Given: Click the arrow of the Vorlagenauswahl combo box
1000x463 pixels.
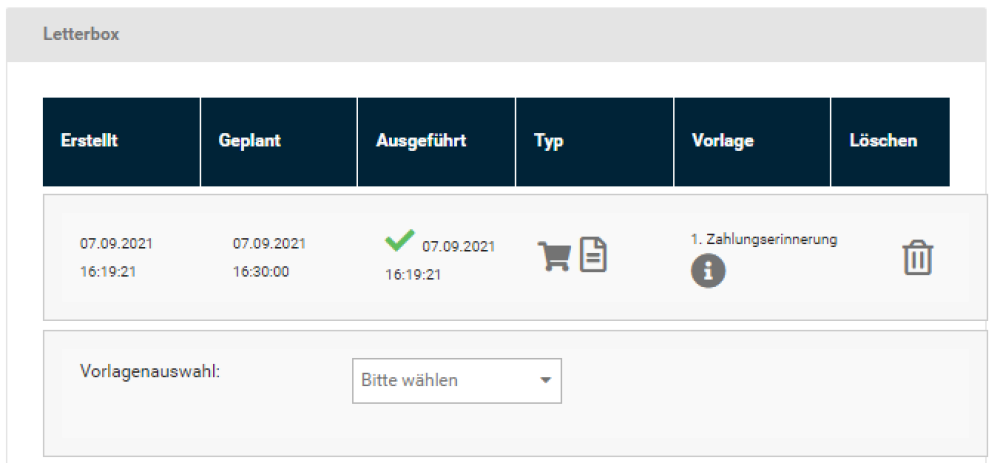Looking at the screenshot, I should pyautogui.click(x=545, y=381).
